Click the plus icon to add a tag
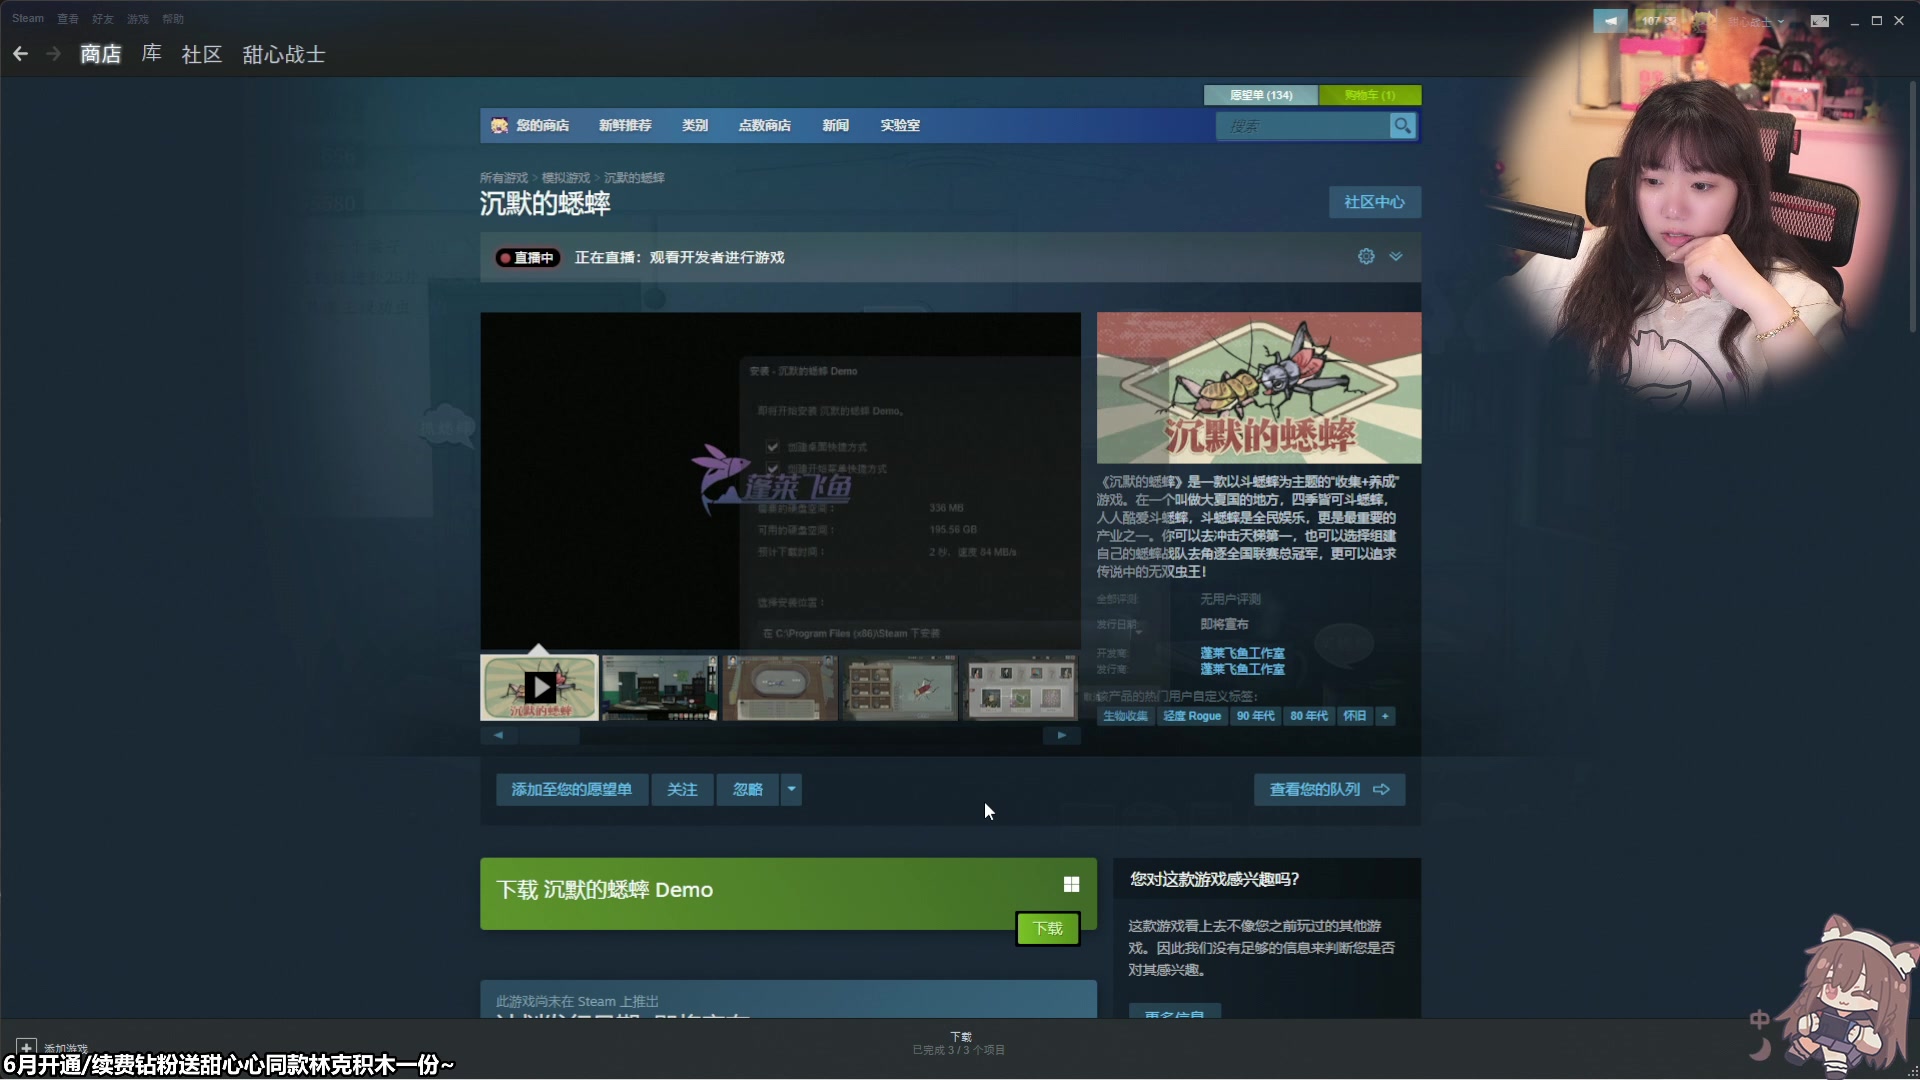The height and width of the screenshot is (1080, 1920). pyautogui.click(x=1385, y=716)
